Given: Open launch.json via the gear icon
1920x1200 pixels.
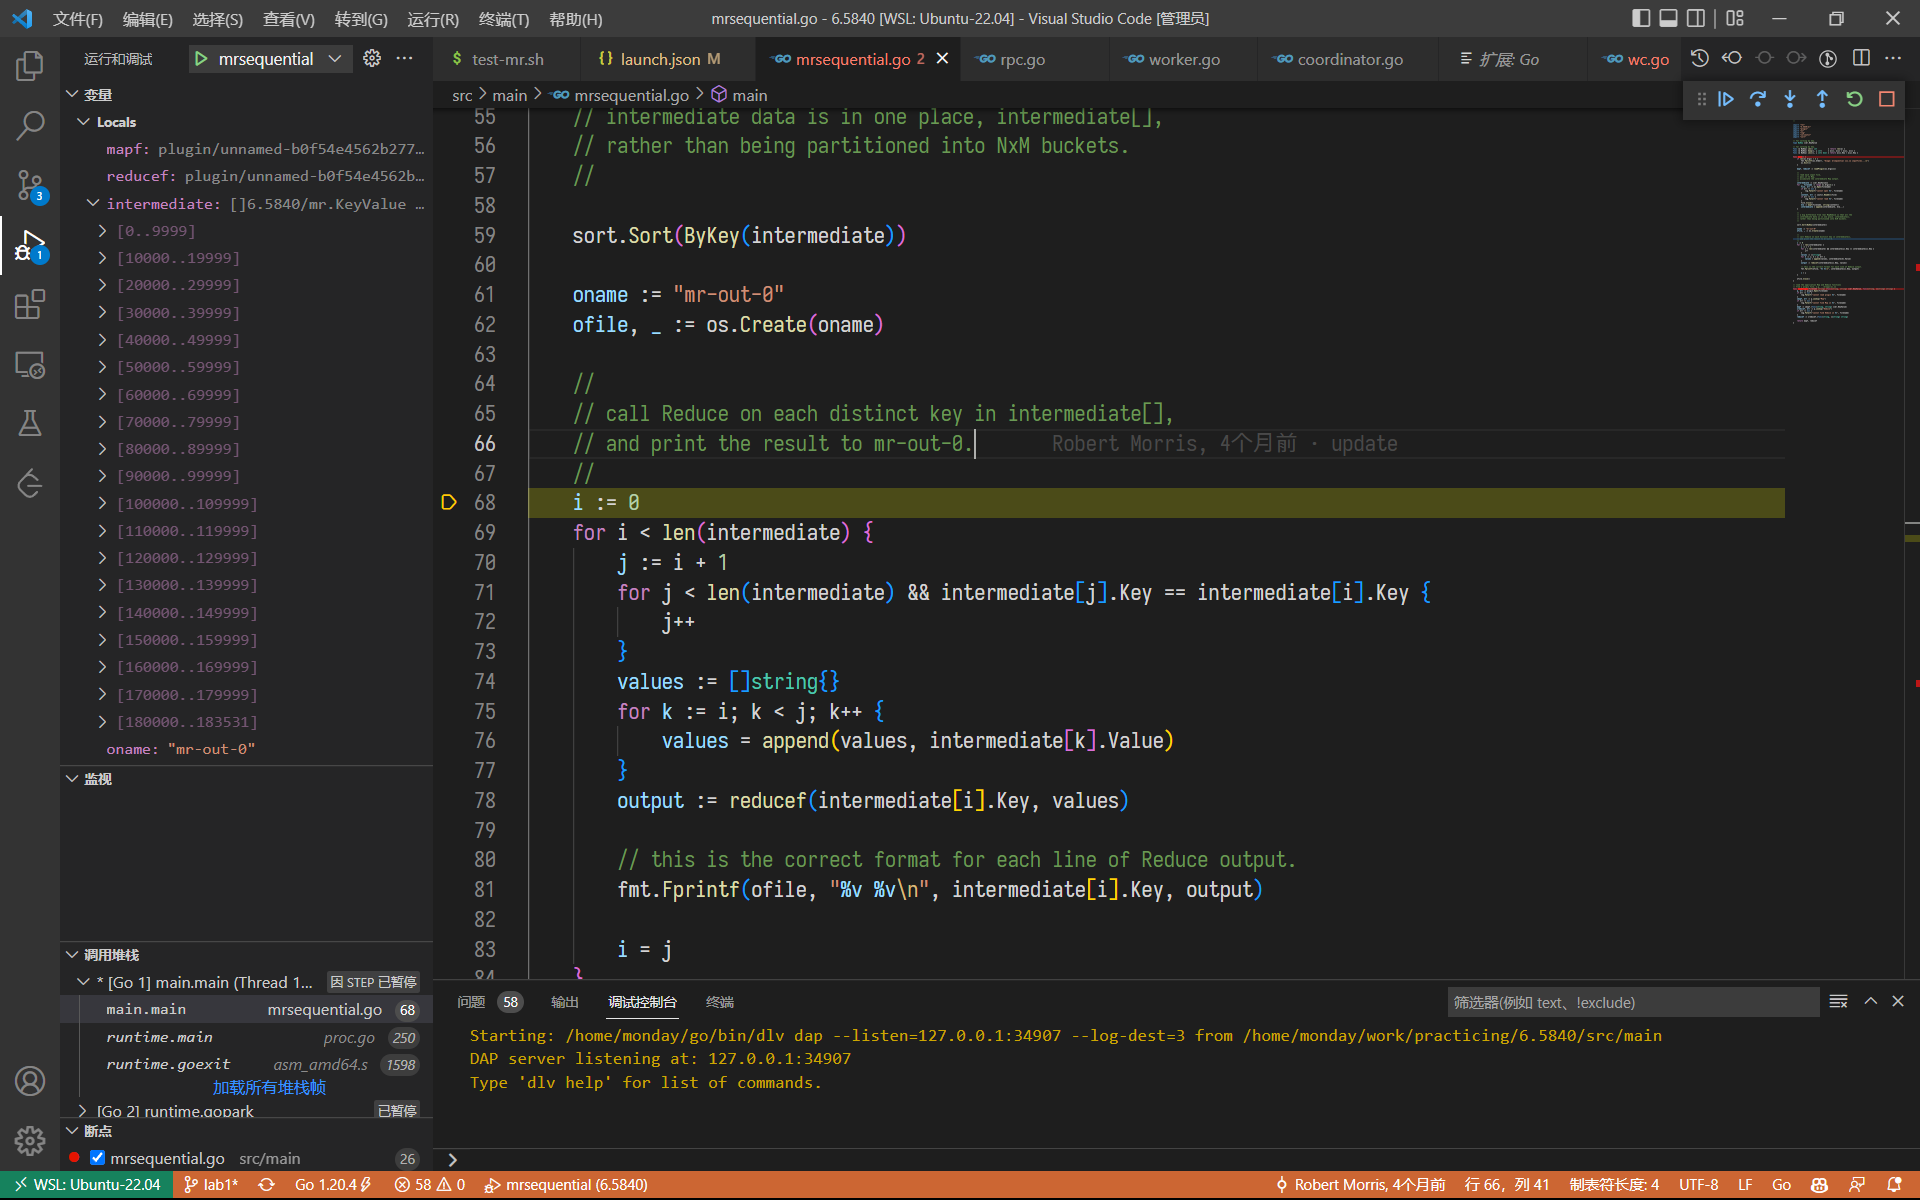Looking at the screenshot, I should coord(372,59).
